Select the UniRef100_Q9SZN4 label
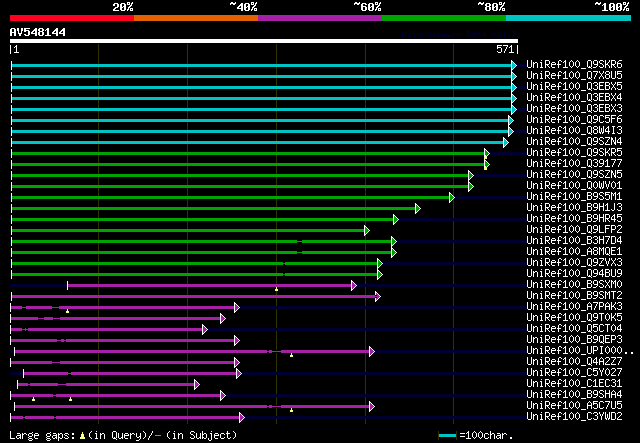640x443 pixels. tap(574, 141)
